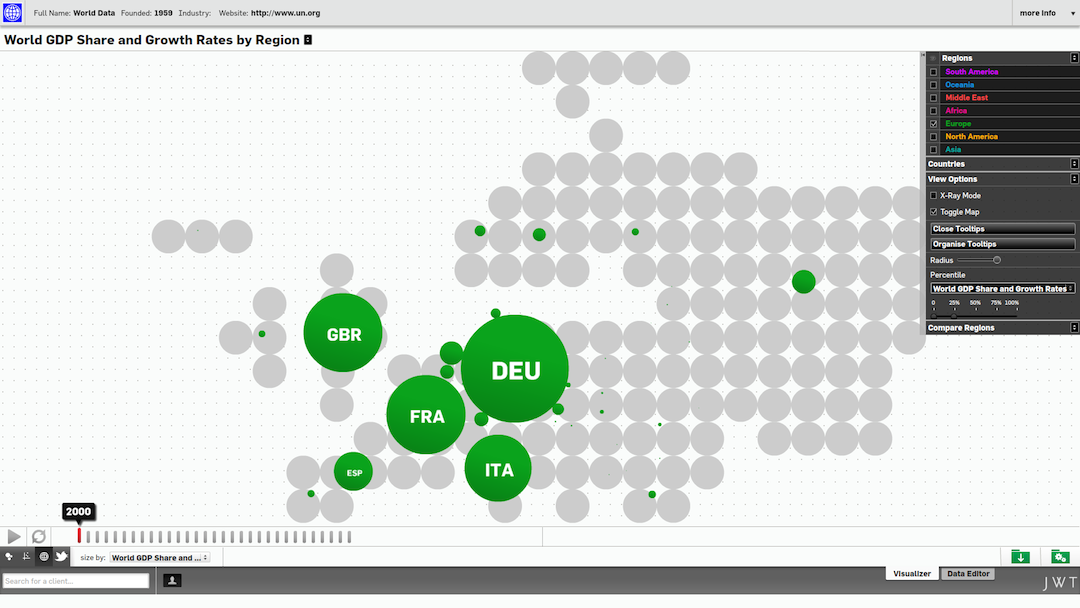Switch to the Data Editor tab

click(x=967, y=574)
